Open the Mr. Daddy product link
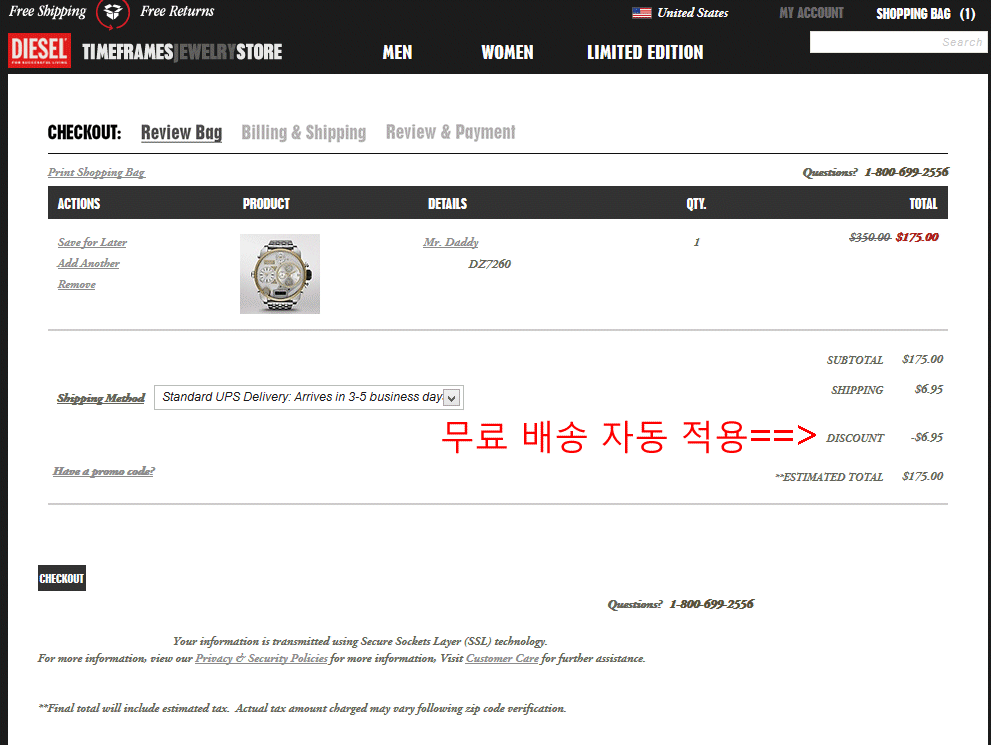The height and width of the screenshot is (745, 991). 451,243
